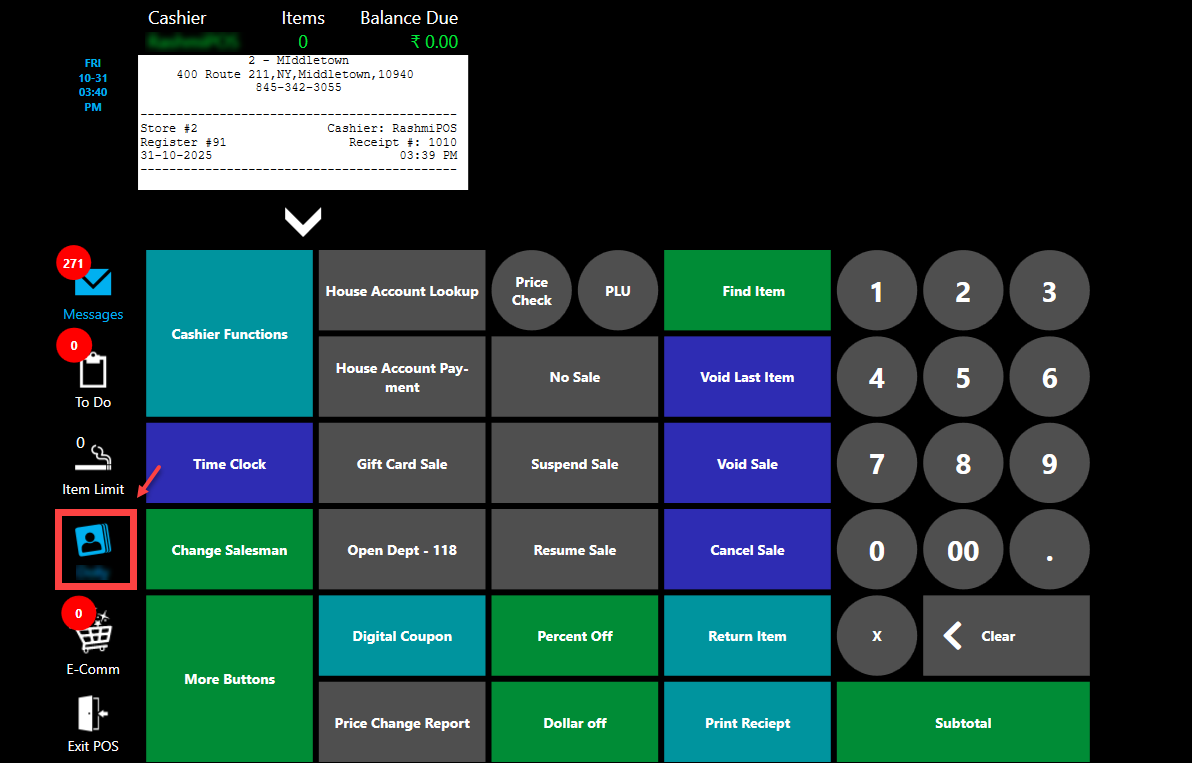Expand the receipt with down chevron
This screenshot has width=1192, height=763.
(x=302, y=221)
